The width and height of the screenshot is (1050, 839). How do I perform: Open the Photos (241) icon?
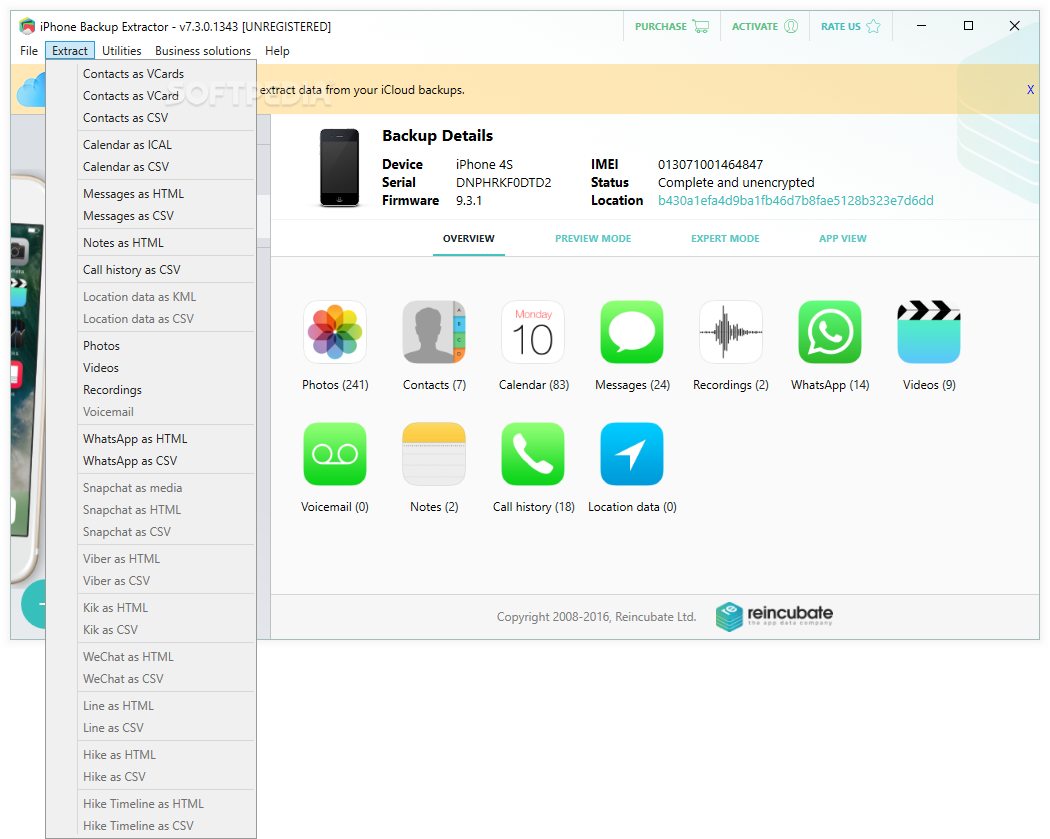click(335, 332)
